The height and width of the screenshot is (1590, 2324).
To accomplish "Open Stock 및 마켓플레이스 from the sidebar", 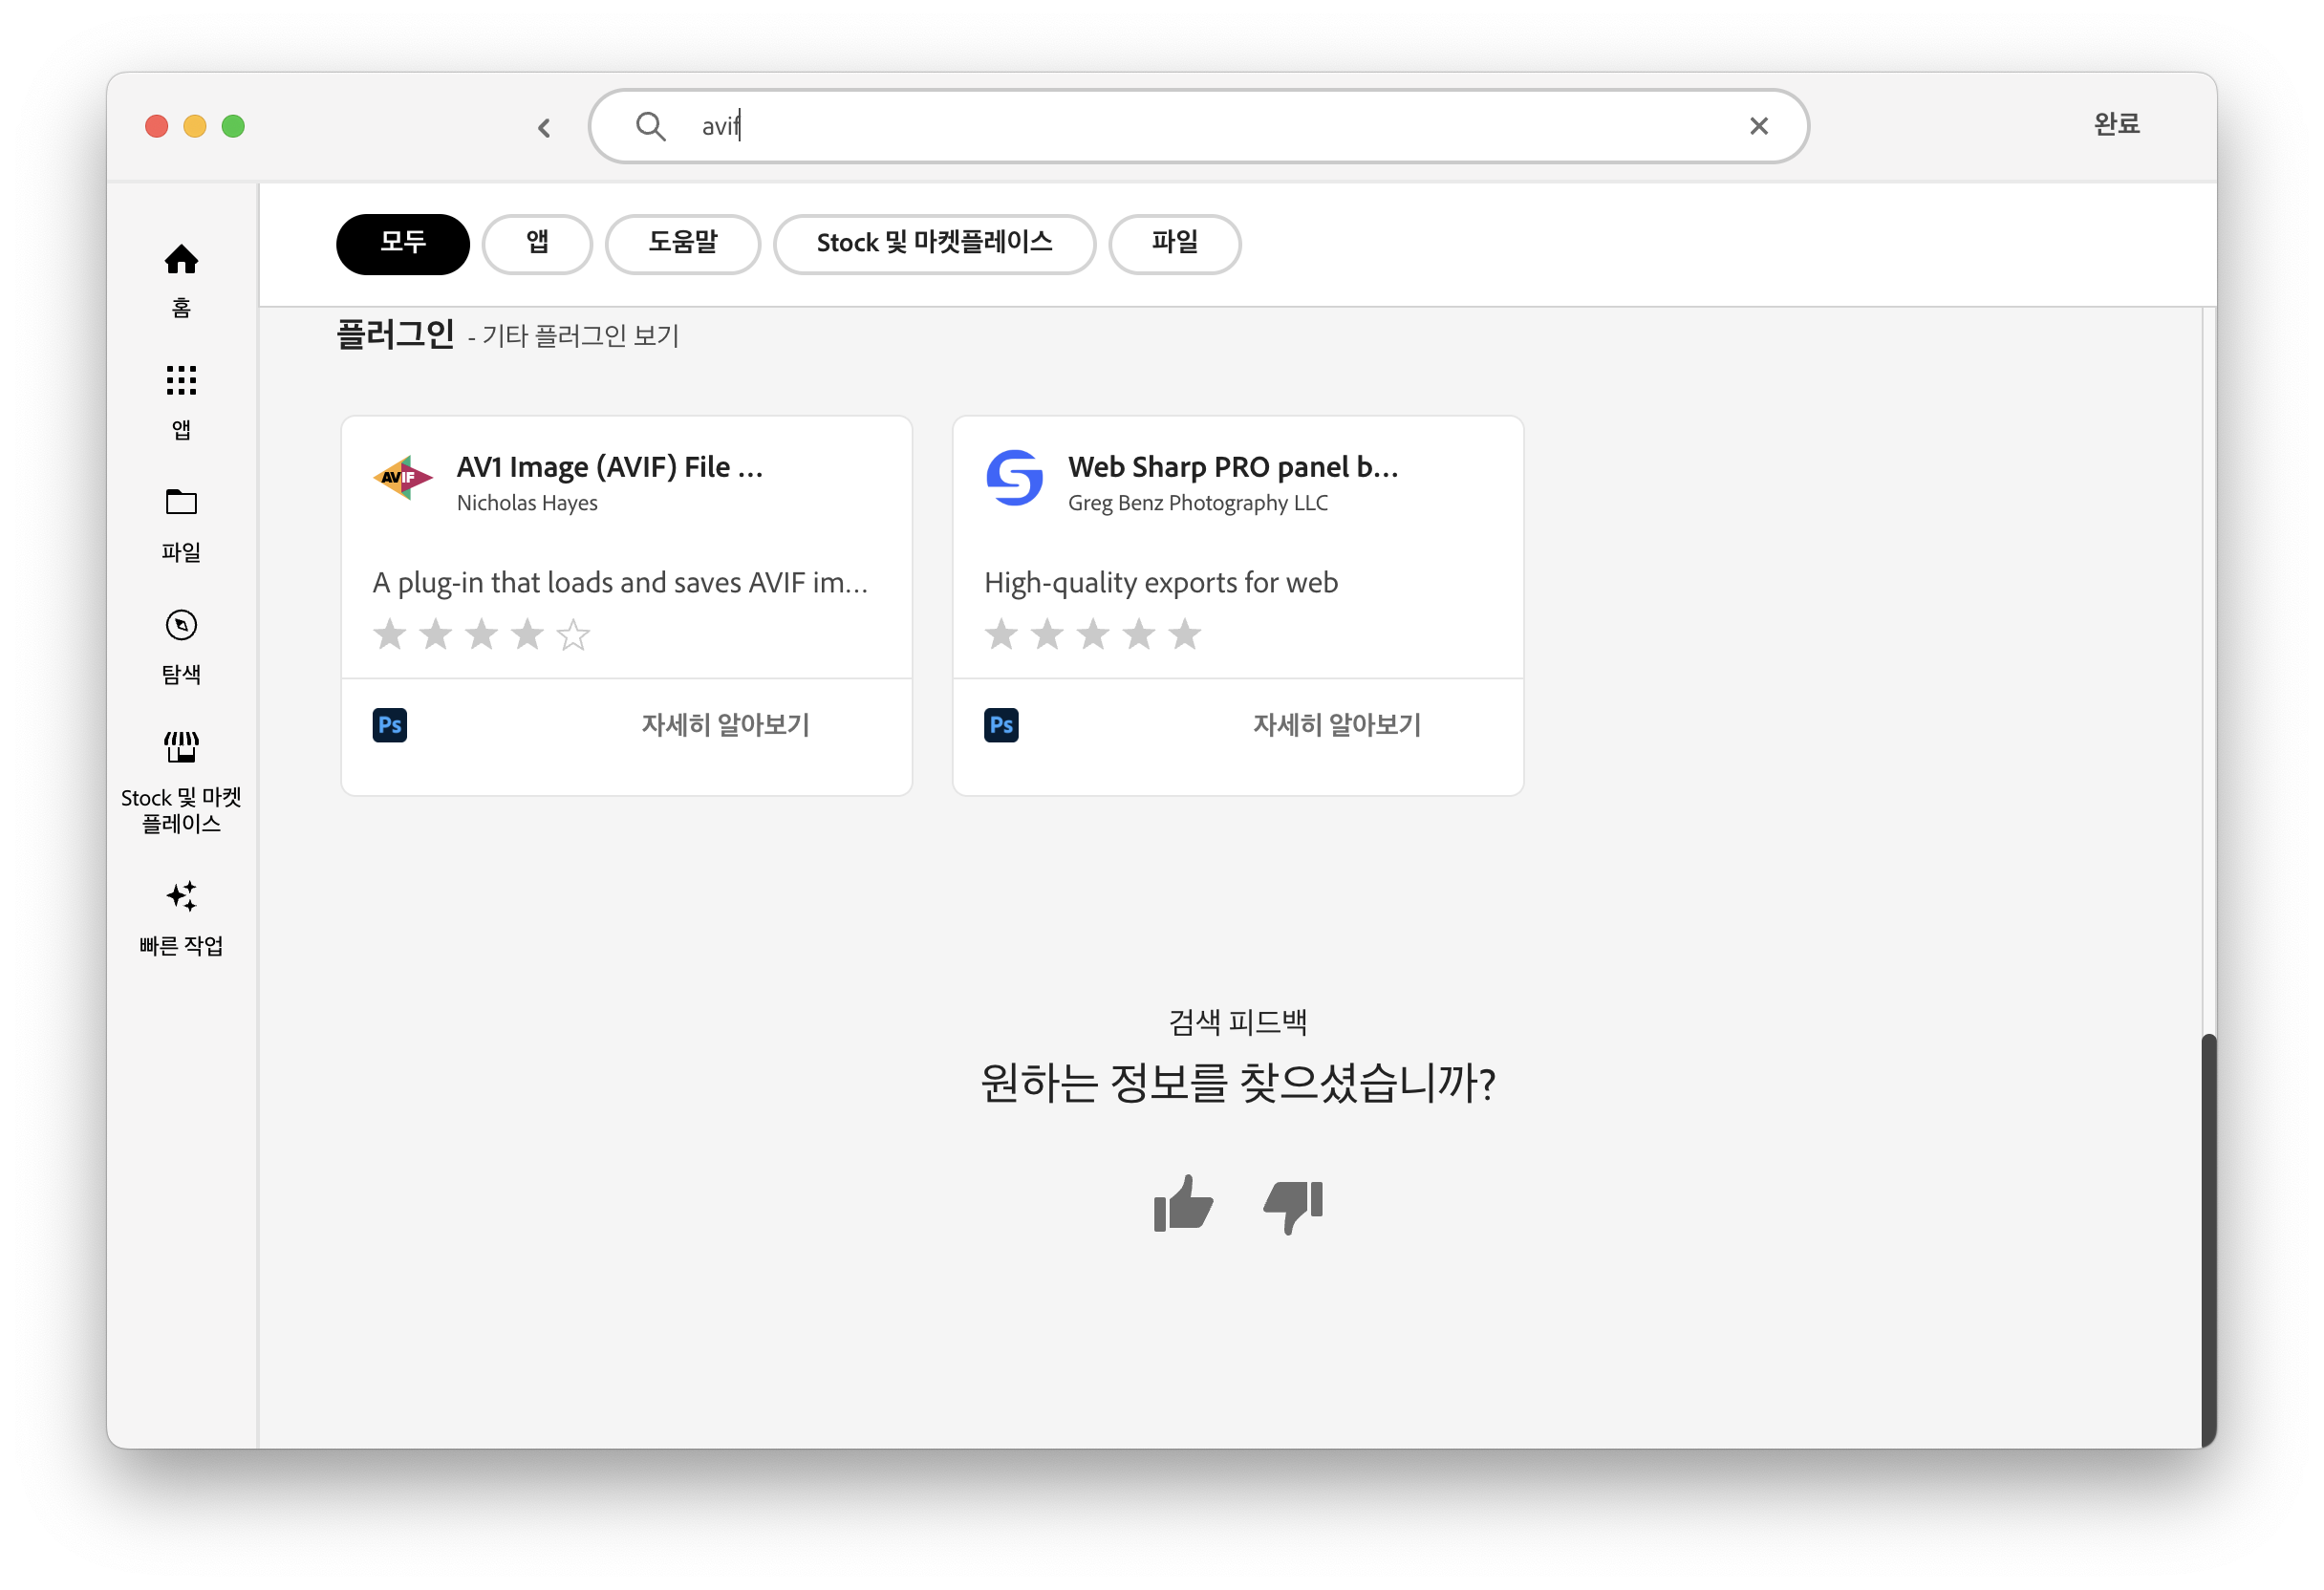I will pyautogui.click(x=181, y=770).
